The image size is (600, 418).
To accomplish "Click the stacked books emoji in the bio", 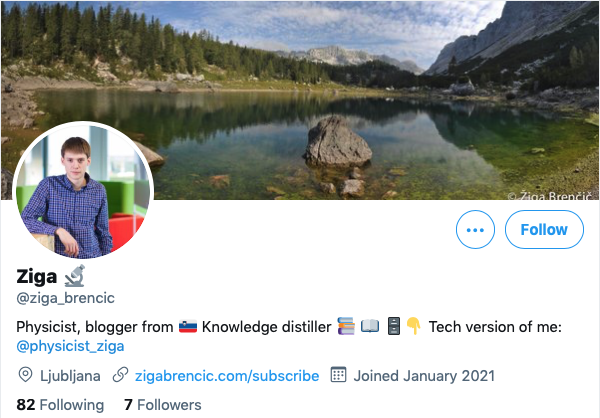I will tap(346, 326).
